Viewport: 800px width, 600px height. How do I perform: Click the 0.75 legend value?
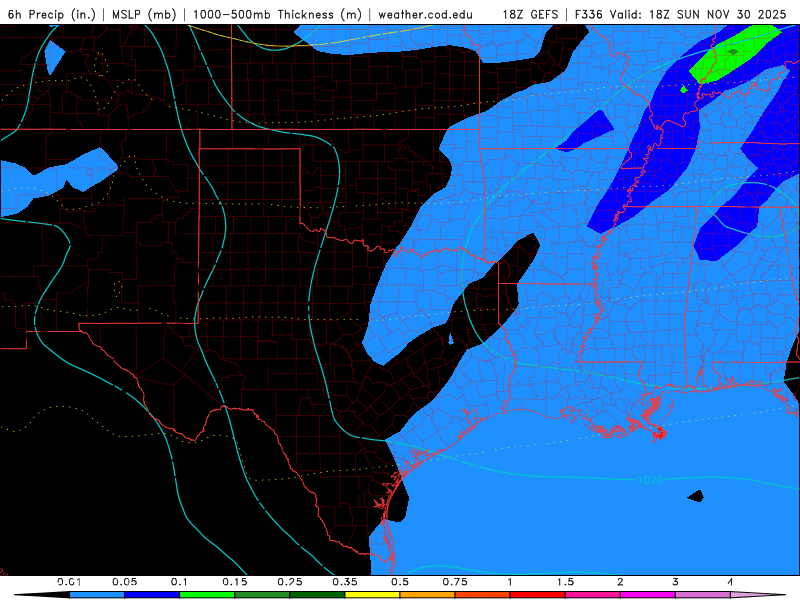(455, 582)
